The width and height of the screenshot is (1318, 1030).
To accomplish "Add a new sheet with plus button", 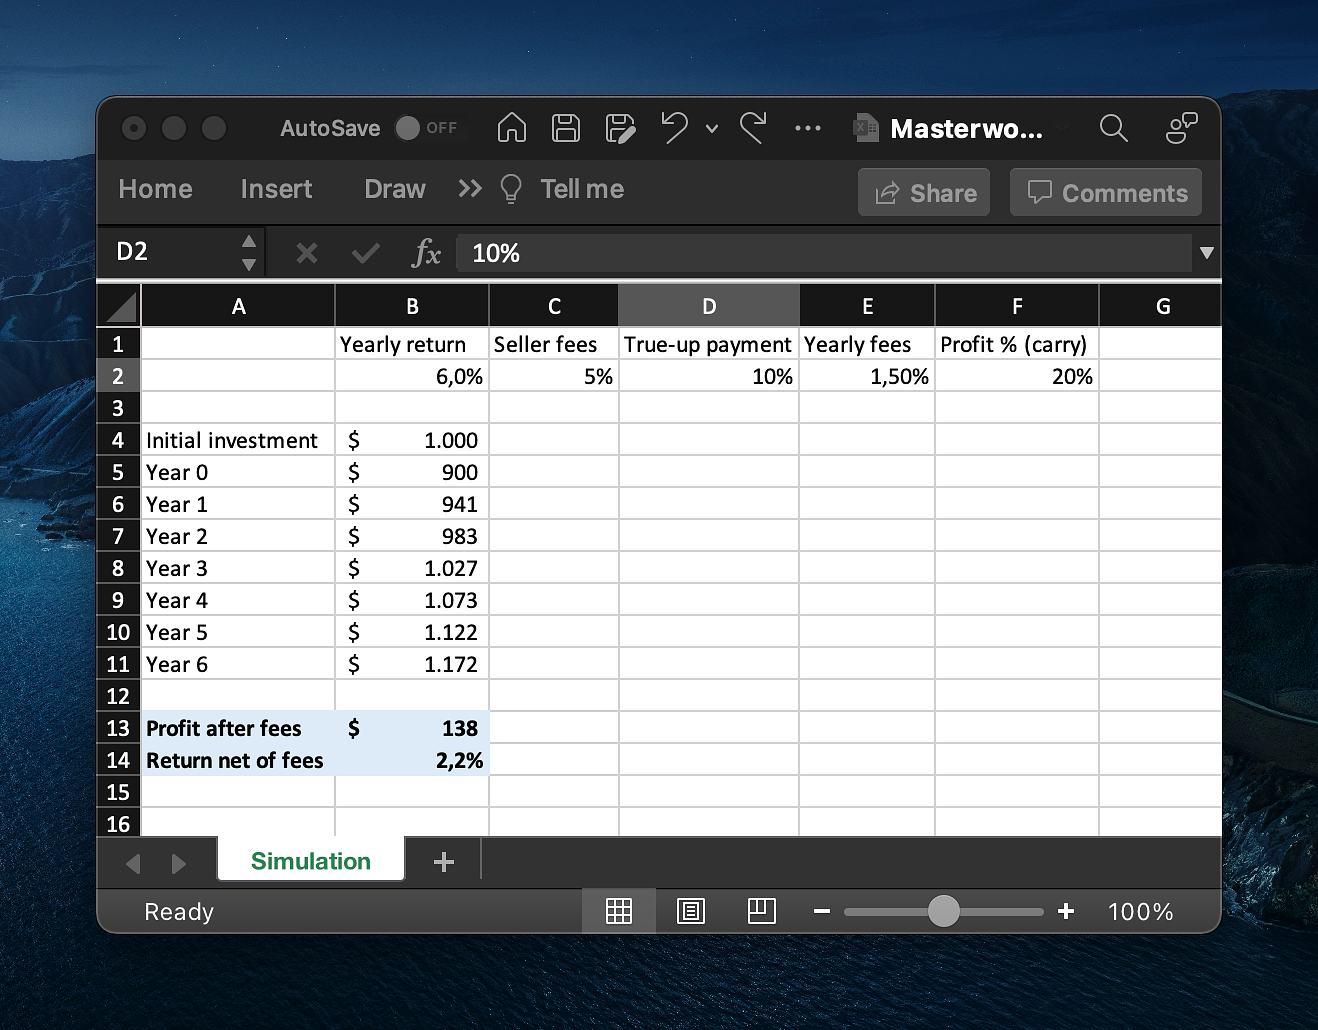I will (x=444, y=862).
